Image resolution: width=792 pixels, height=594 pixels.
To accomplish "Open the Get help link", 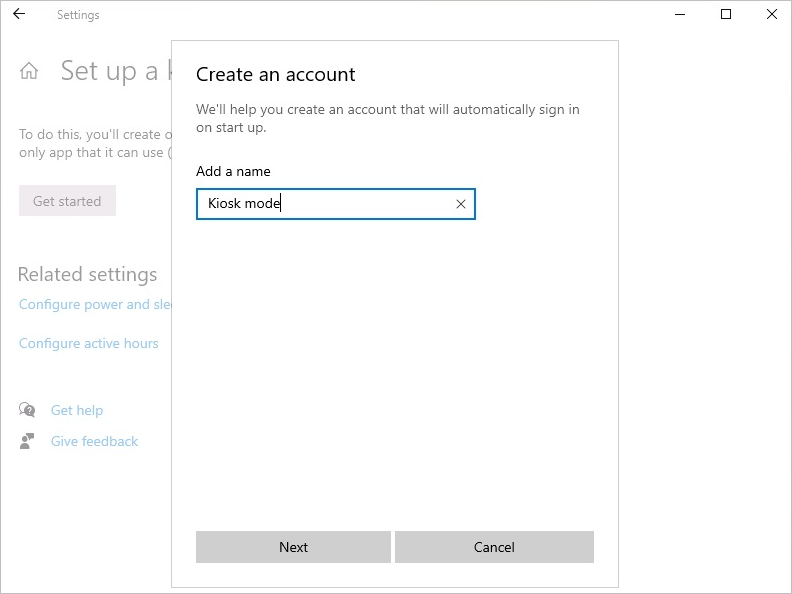I will 77,410.
